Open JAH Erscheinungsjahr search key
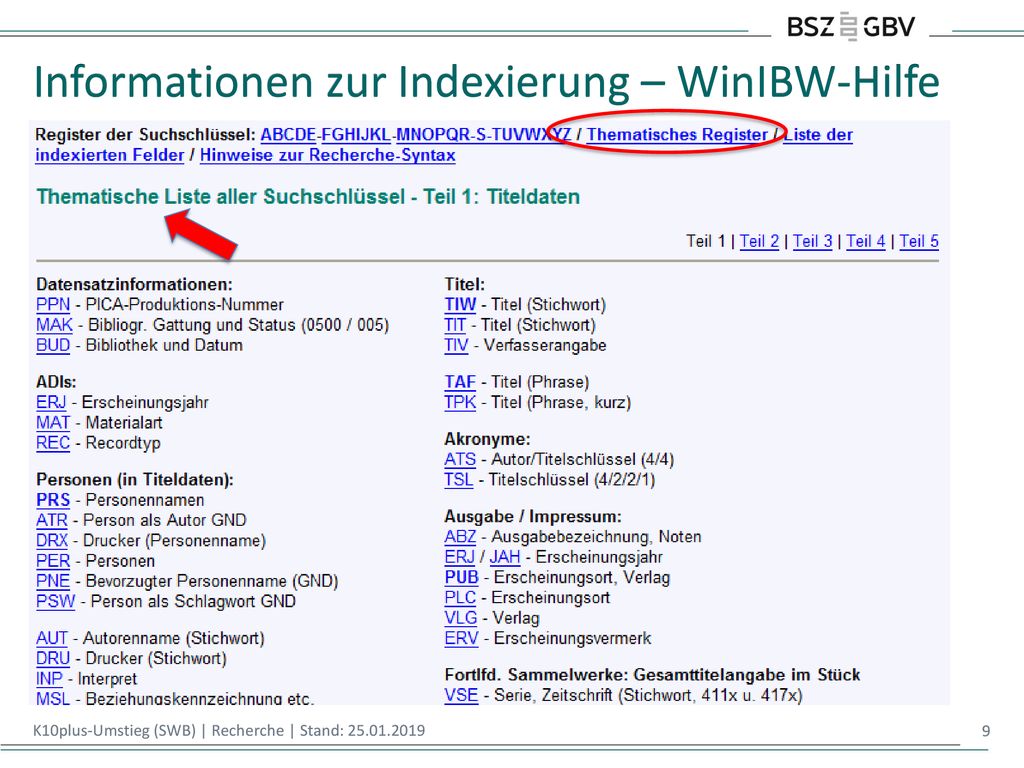This screenshot has height=768, width=1024. 505,557
